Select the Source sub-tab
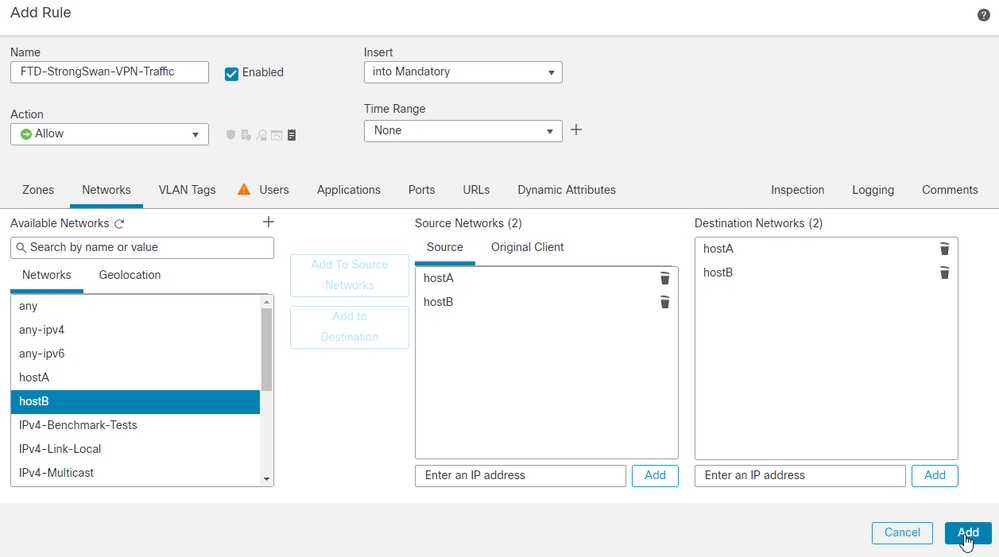The height and width of the screenshot is (557, 999). pyautogui.click(x=445, y=247)
